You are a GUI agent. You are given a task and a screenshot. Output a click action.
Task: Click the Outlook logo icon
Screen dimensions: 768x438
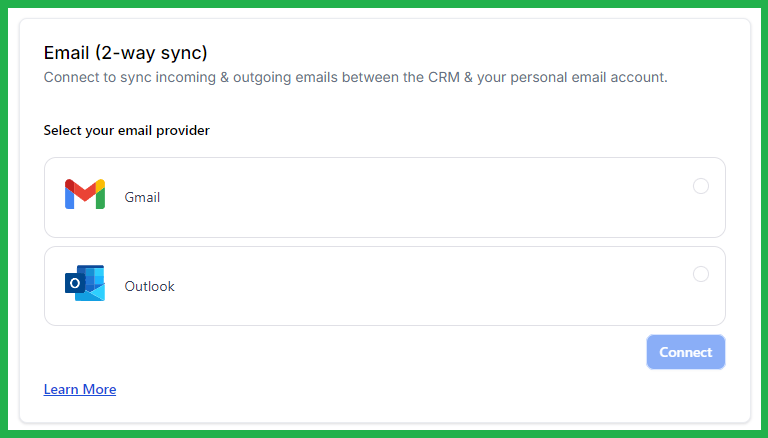[85, 284]
